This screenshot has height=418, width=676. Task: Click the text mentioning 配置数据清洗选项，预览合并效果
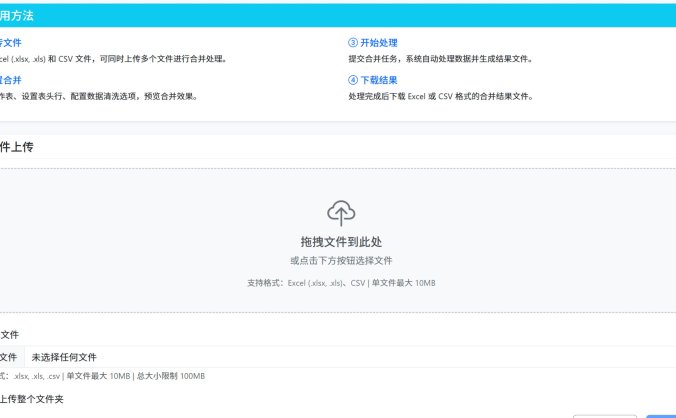pyautogui.click(x=98, y=96)
